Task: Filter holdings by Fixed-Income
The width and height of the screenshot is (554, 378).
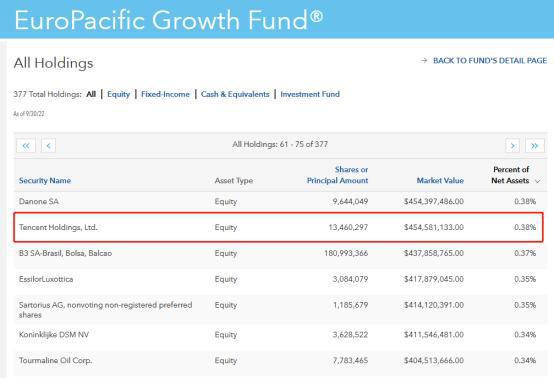Action: click(x=165, y=94)
